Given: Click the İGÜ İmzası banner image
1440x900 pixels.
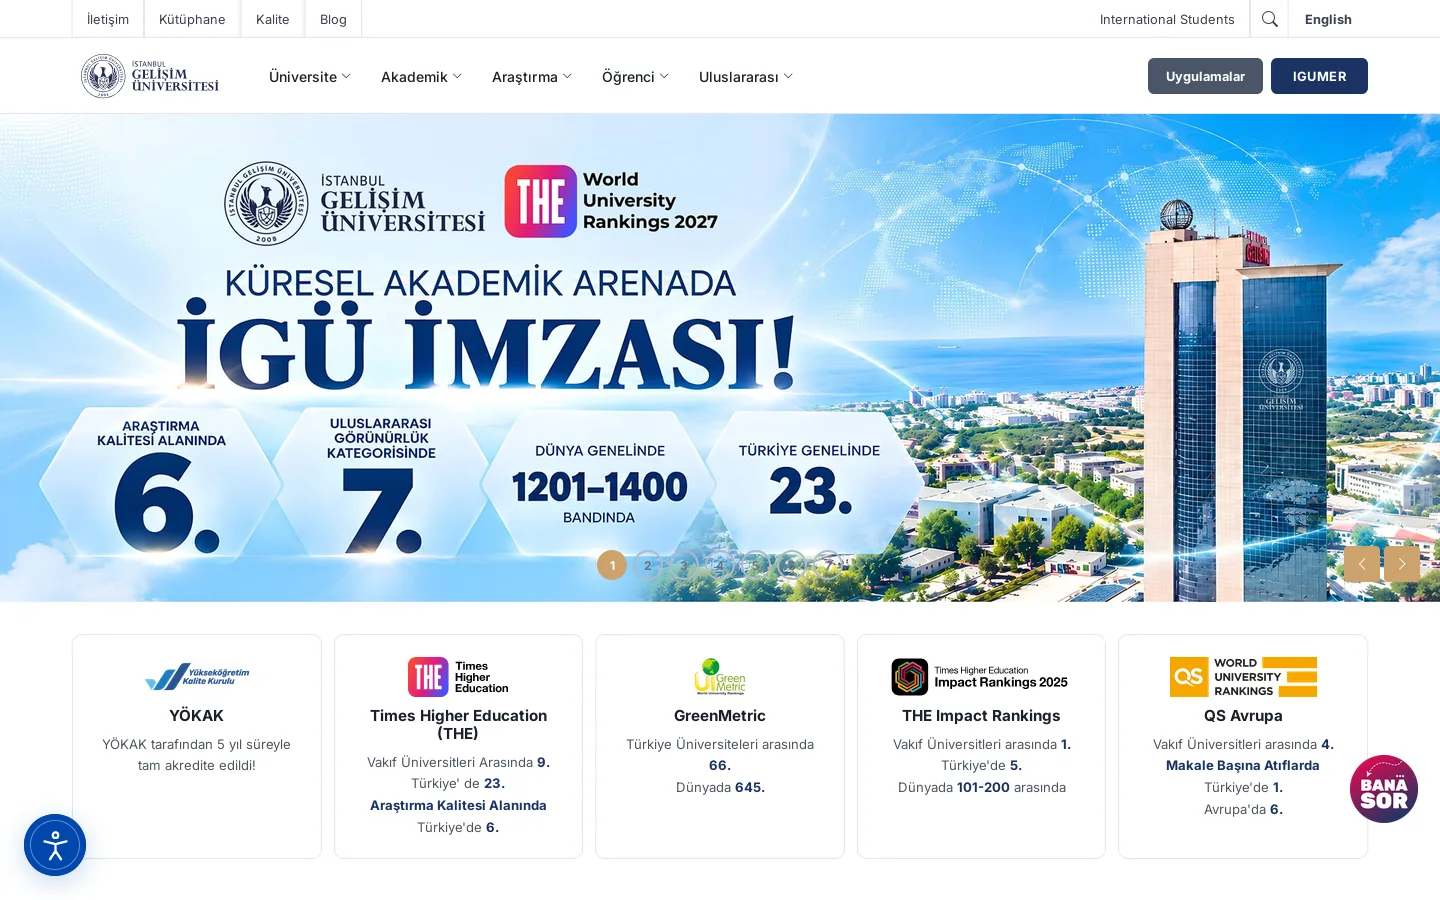Looking at the screenshot, I should pyautogui.click(x=720, y=357).
